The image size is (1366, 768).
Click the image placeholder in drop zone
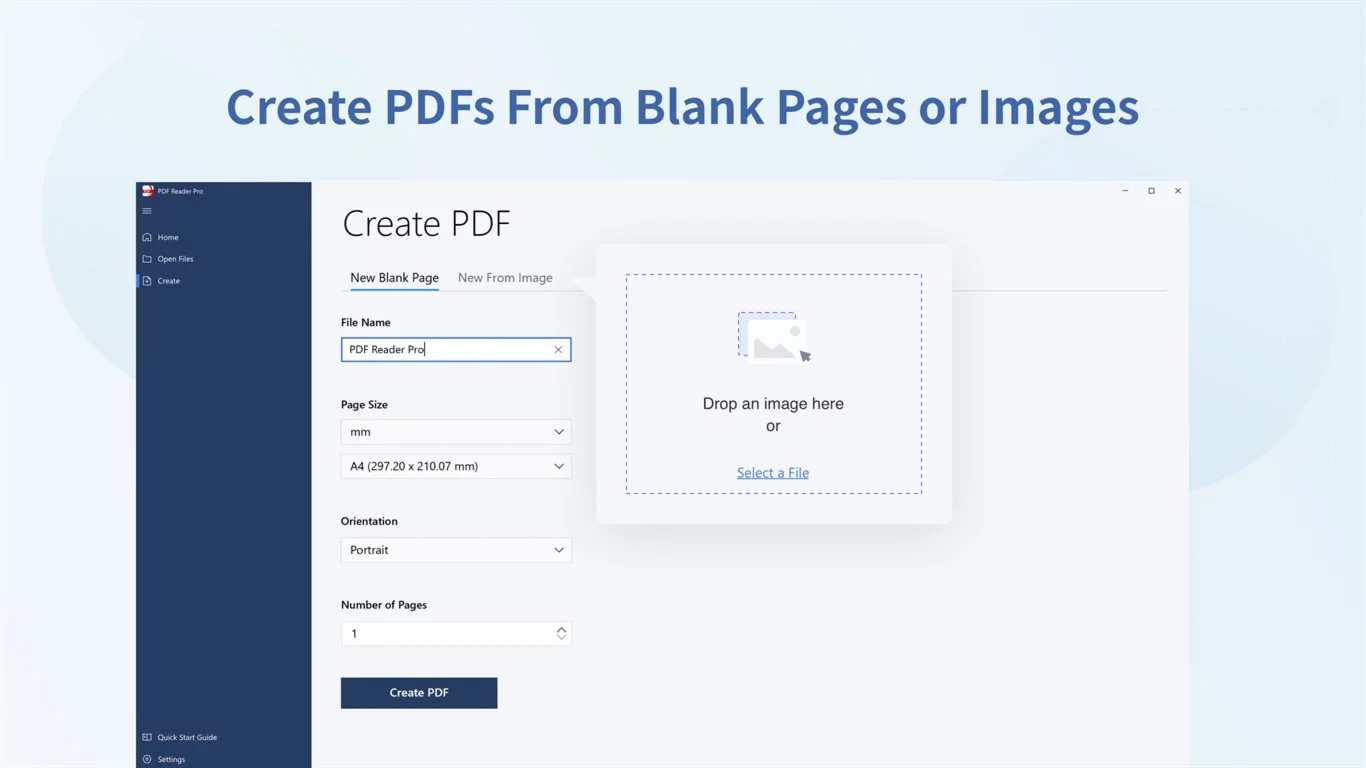tap(774, 336)
